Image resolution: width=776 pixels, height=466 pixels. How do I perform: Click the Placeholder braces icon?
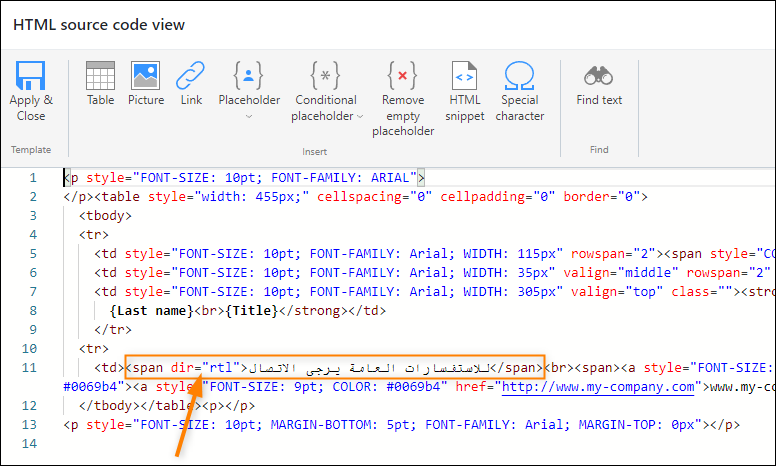tap(248, 76)
